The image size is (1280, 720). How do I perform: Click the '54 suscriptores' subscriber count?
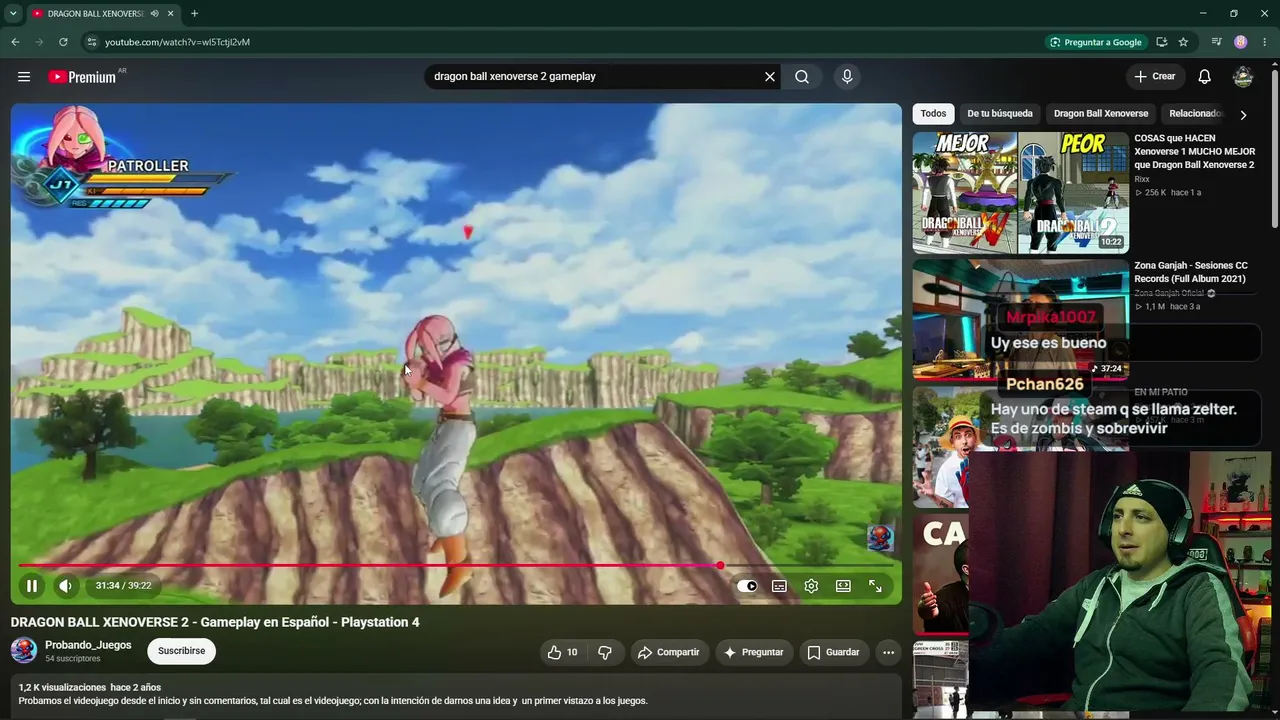coord(73,659)
